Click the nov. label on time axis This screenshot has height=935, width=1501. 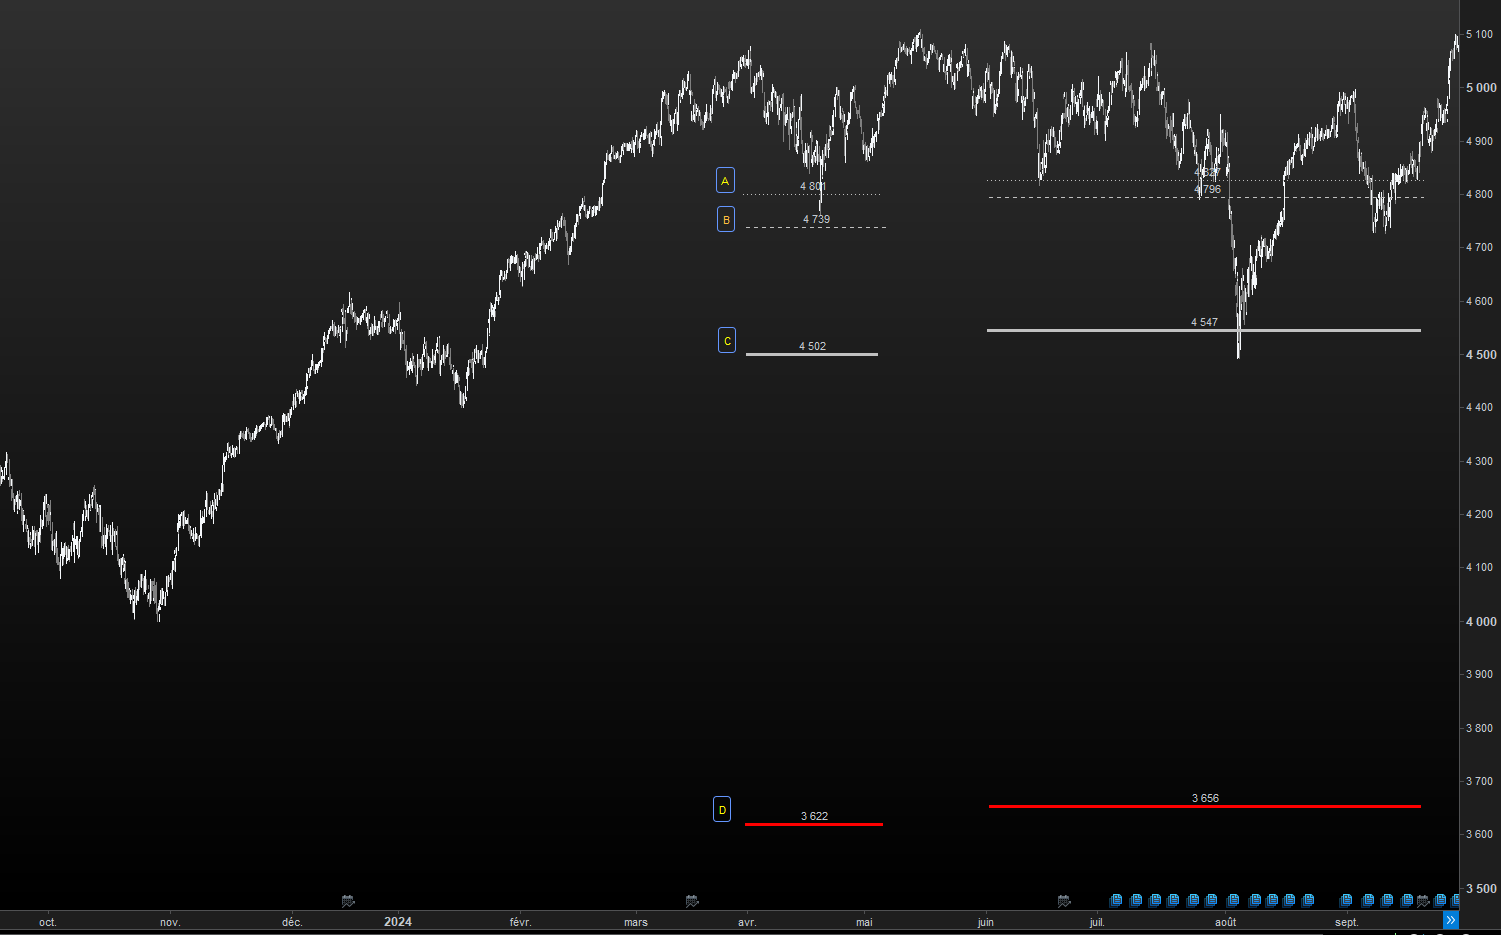pos(170,922)
